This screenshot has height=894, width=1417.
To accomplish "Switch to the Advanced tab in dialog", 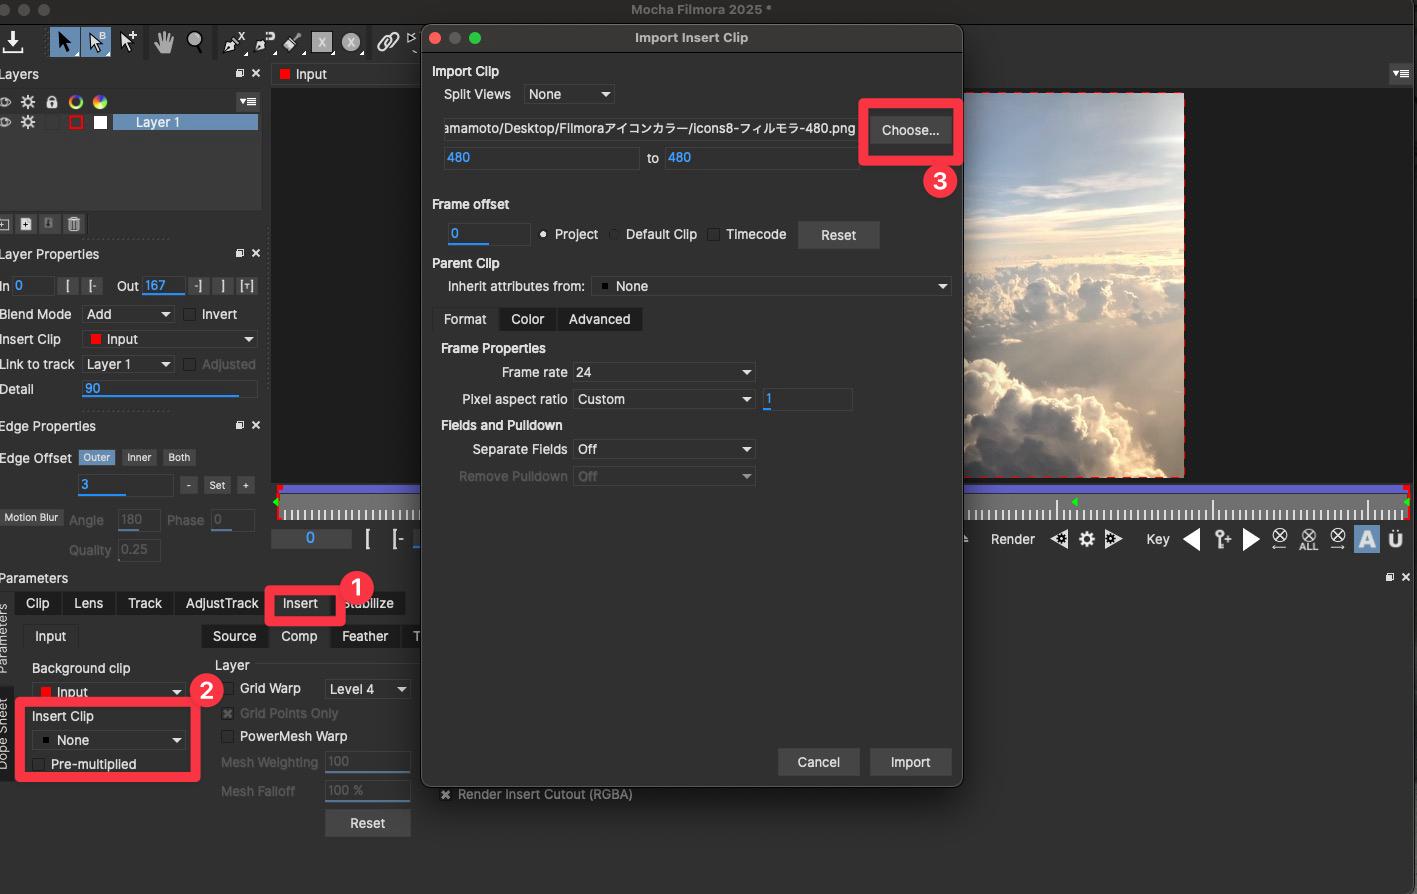I will (x=600, y=319).
